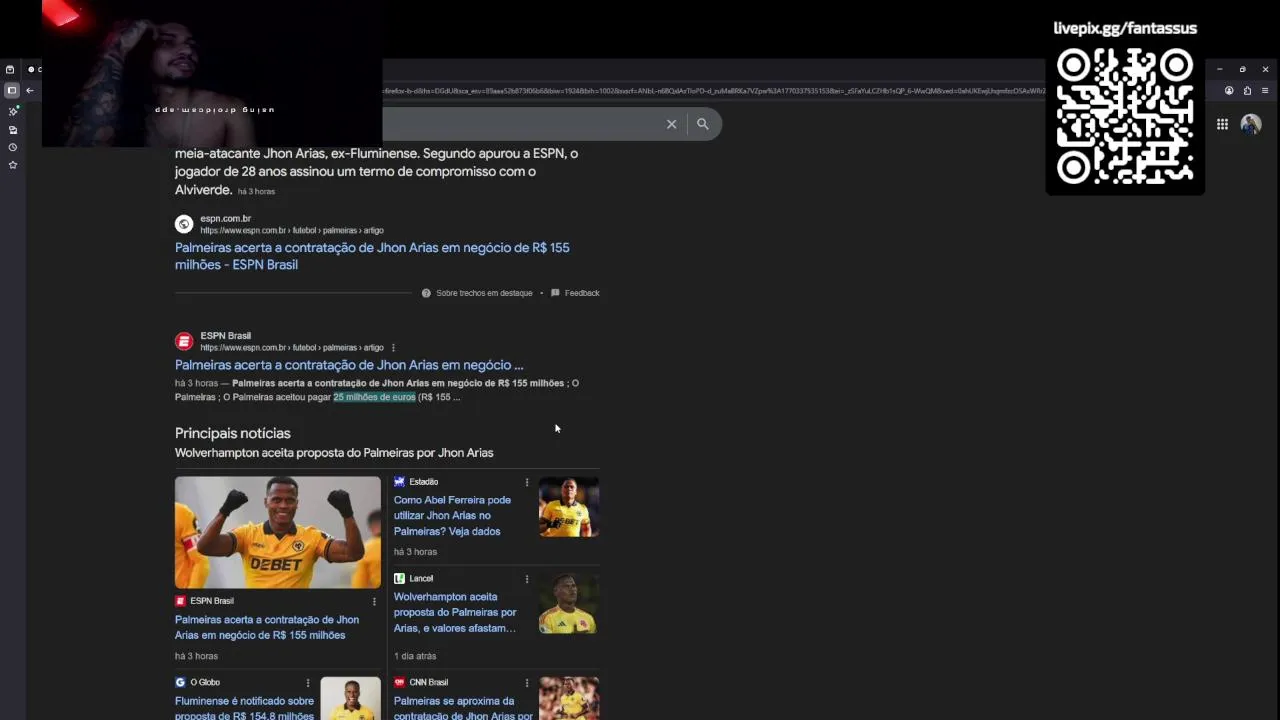Image resolution: width=1280 pixels, height=720 pixels.
Task: Click small ESPN Brasil icon under large thumbnail
Action: click(180, 601)
